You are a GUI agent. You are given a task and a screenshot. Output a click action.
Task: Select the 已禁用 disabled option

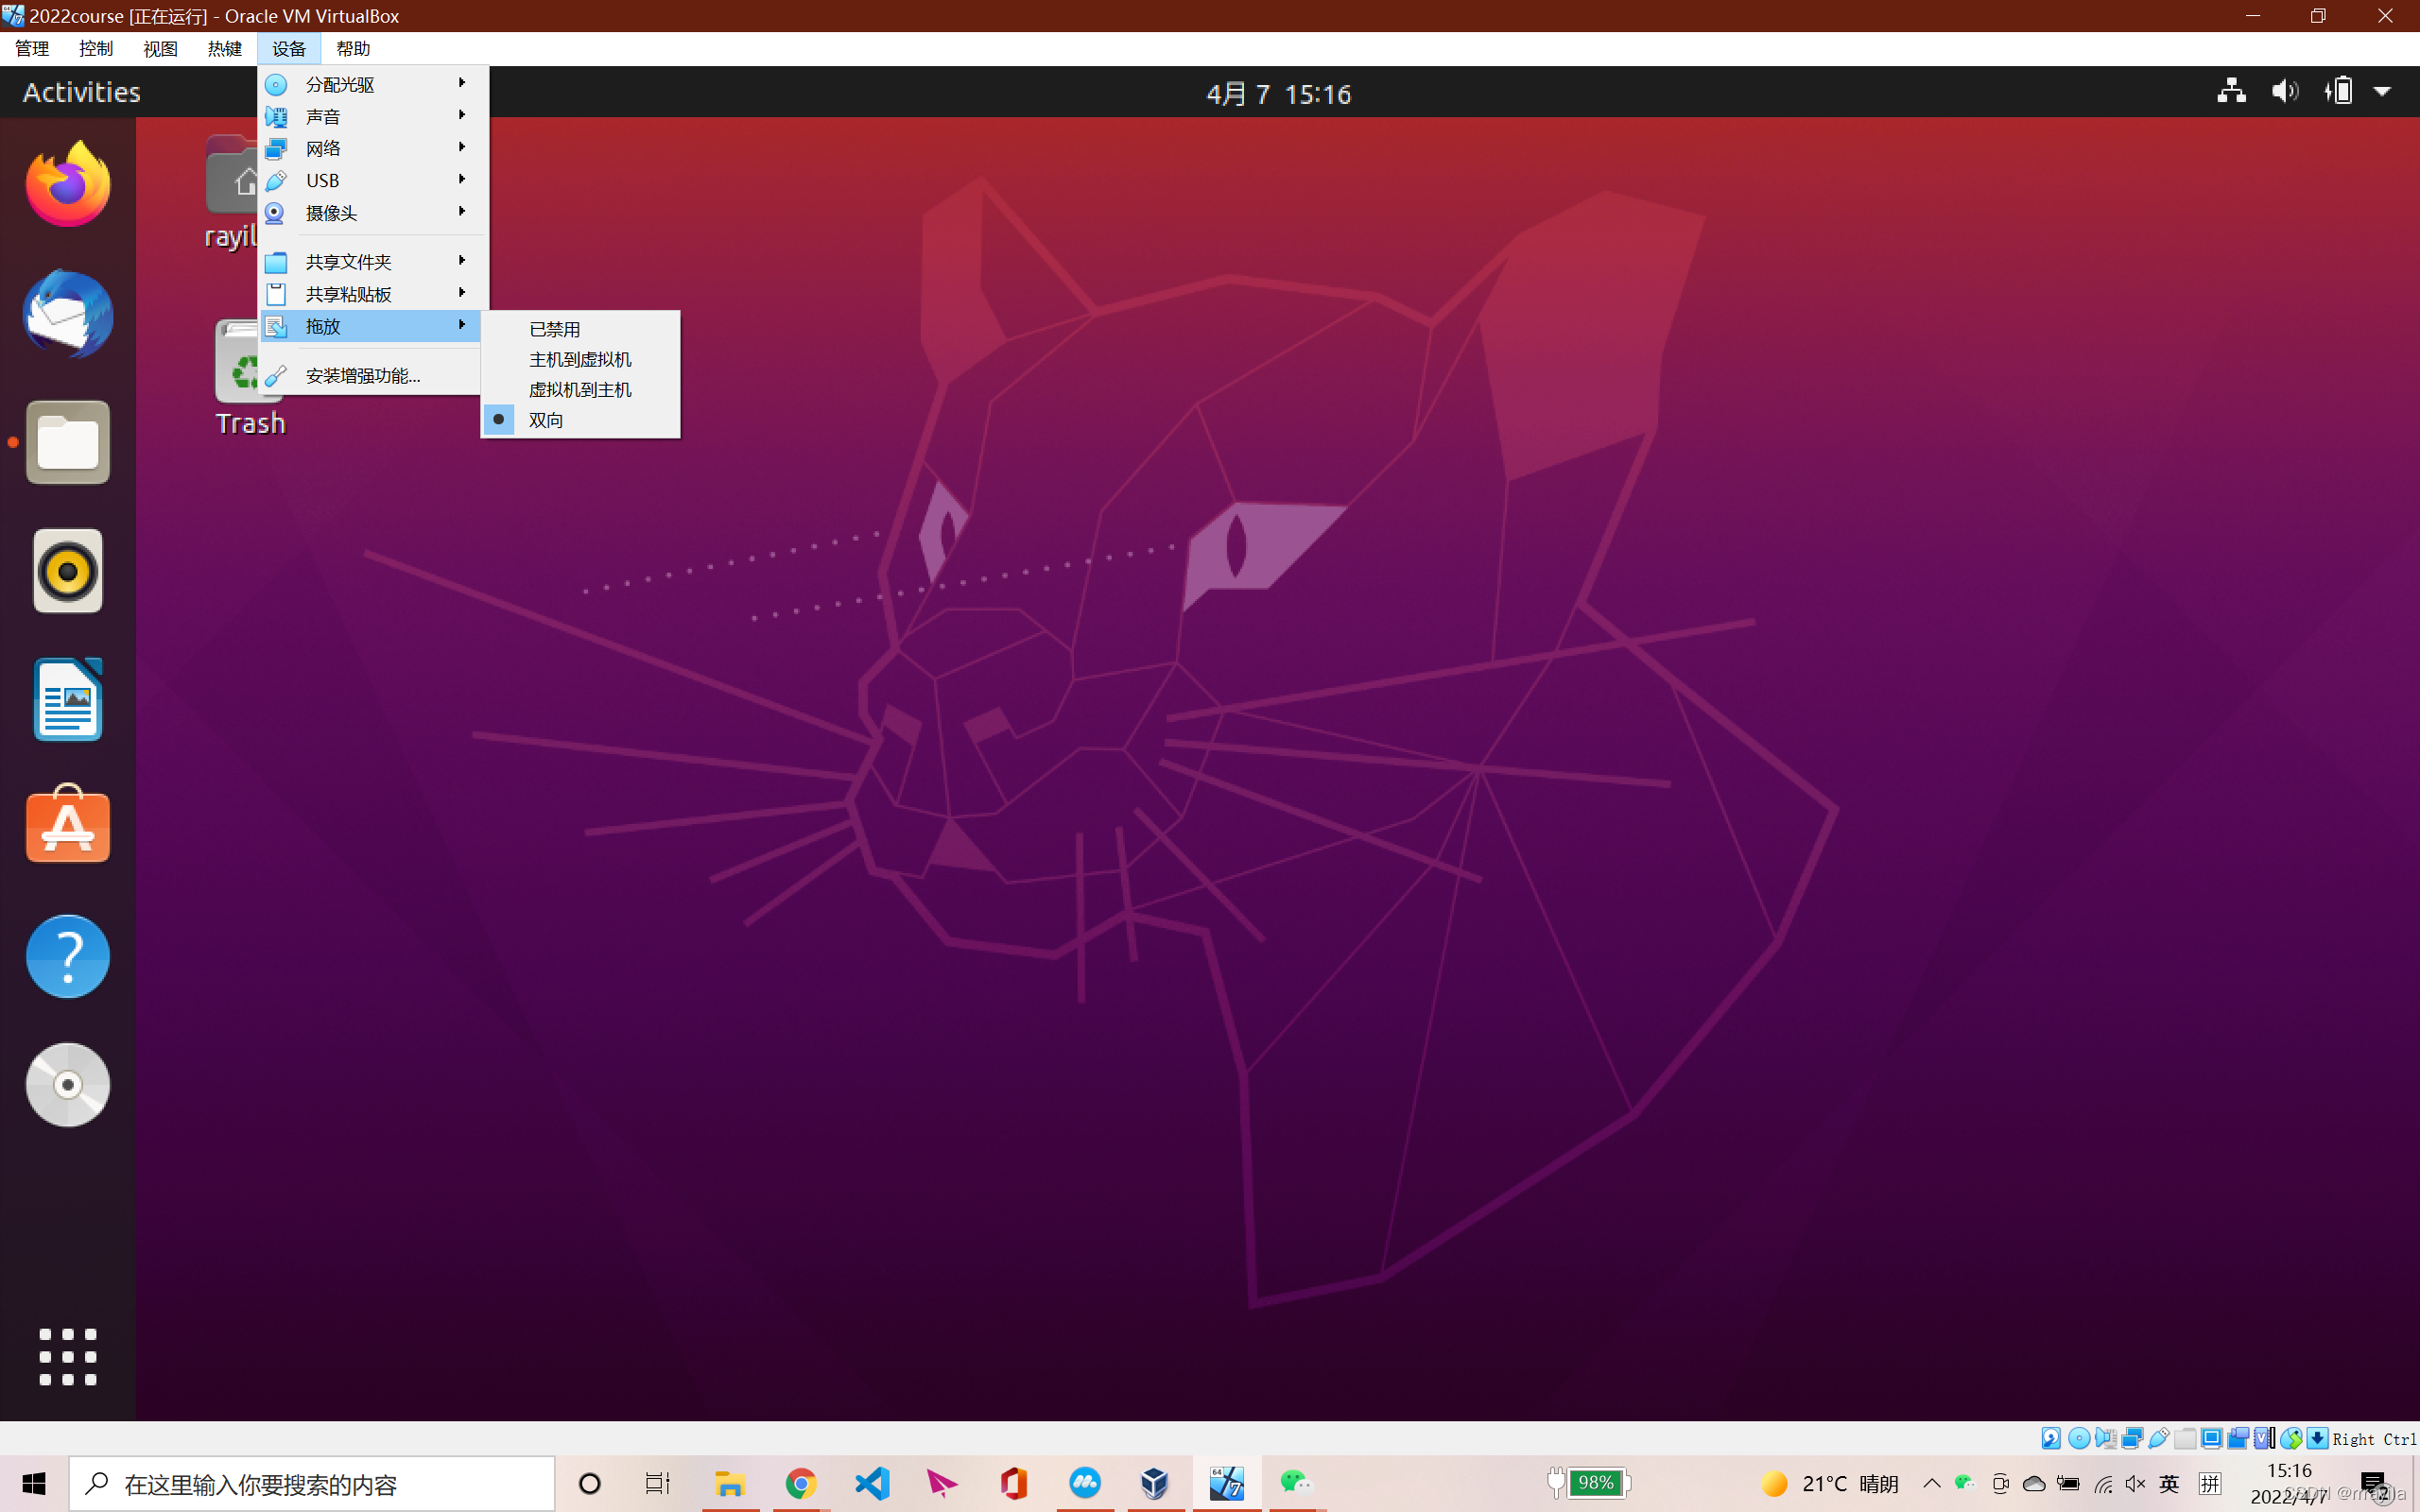pos(580,329)
